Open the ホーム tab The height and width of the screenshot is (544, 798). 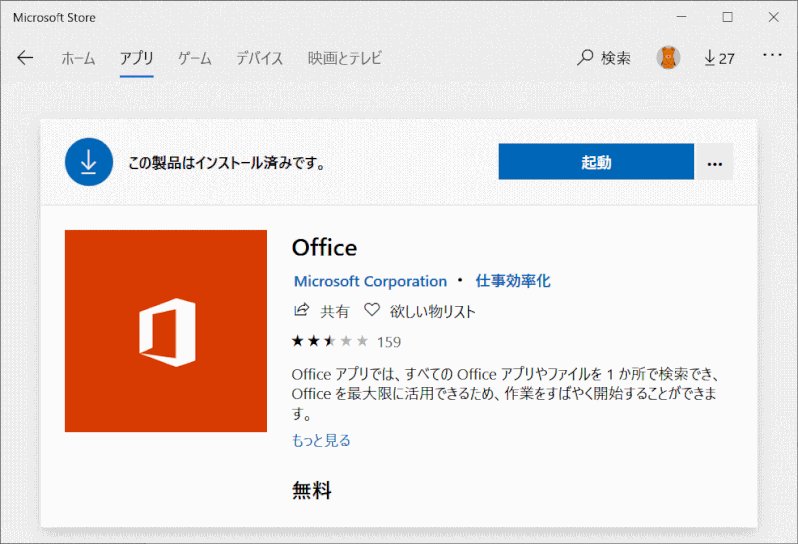(78, 59)
